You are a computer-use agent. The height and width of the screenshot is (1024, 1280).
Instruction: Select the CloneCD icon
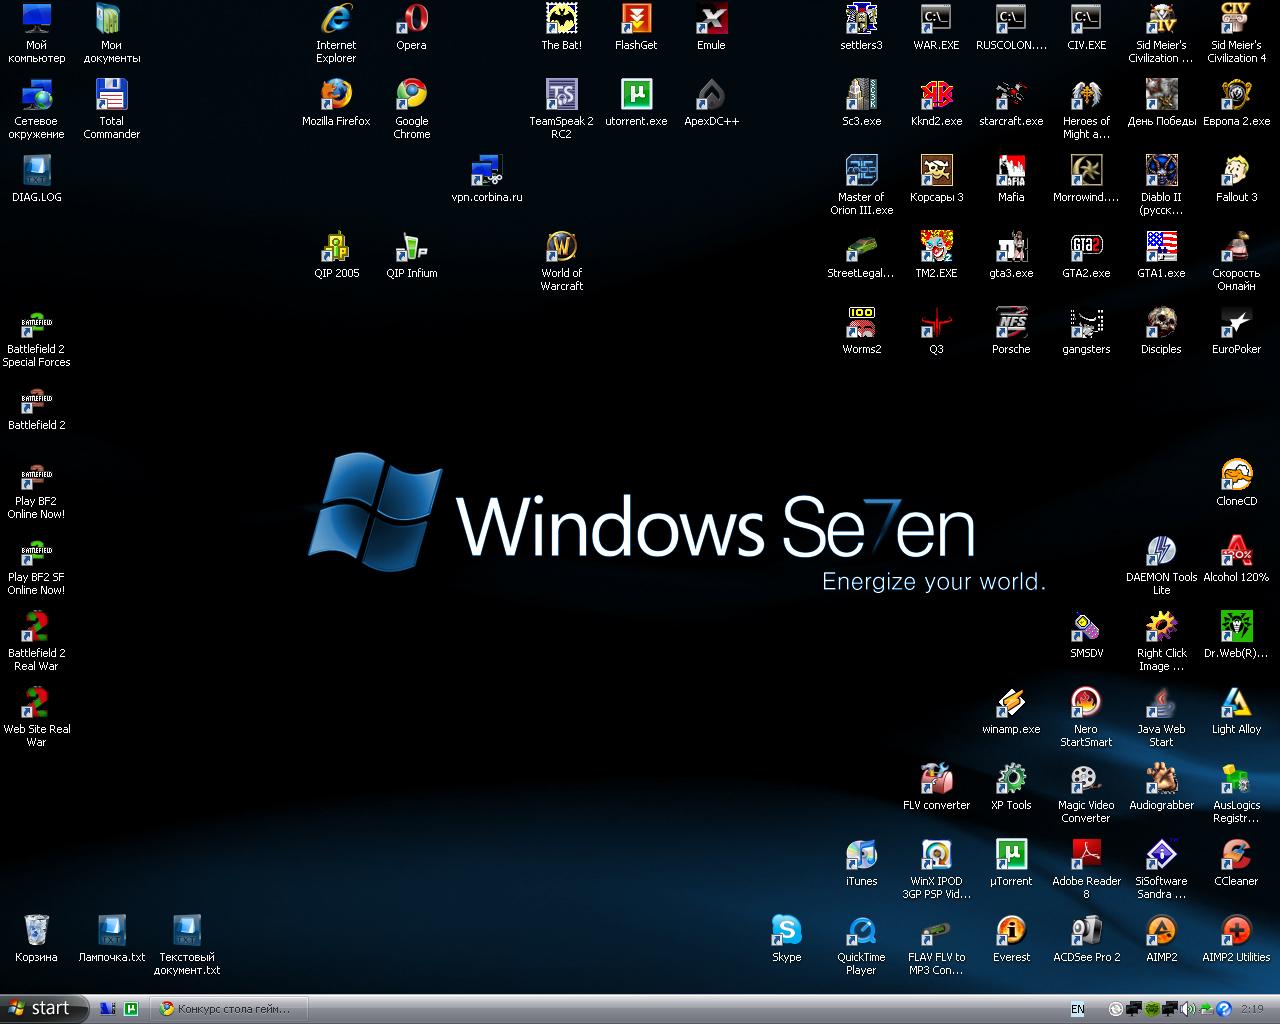pyautogui.click(x=1236, y=475)
